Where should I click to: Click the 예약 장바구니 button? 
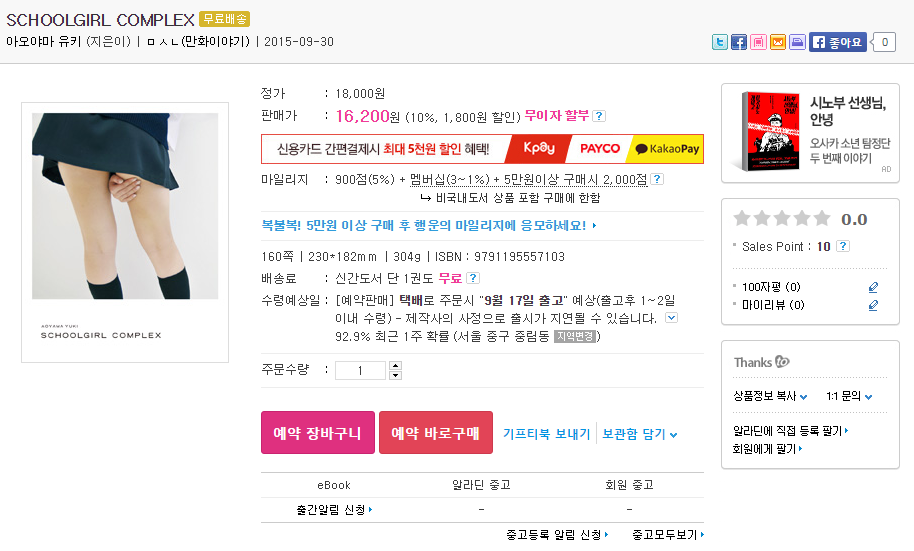[318, 433]
